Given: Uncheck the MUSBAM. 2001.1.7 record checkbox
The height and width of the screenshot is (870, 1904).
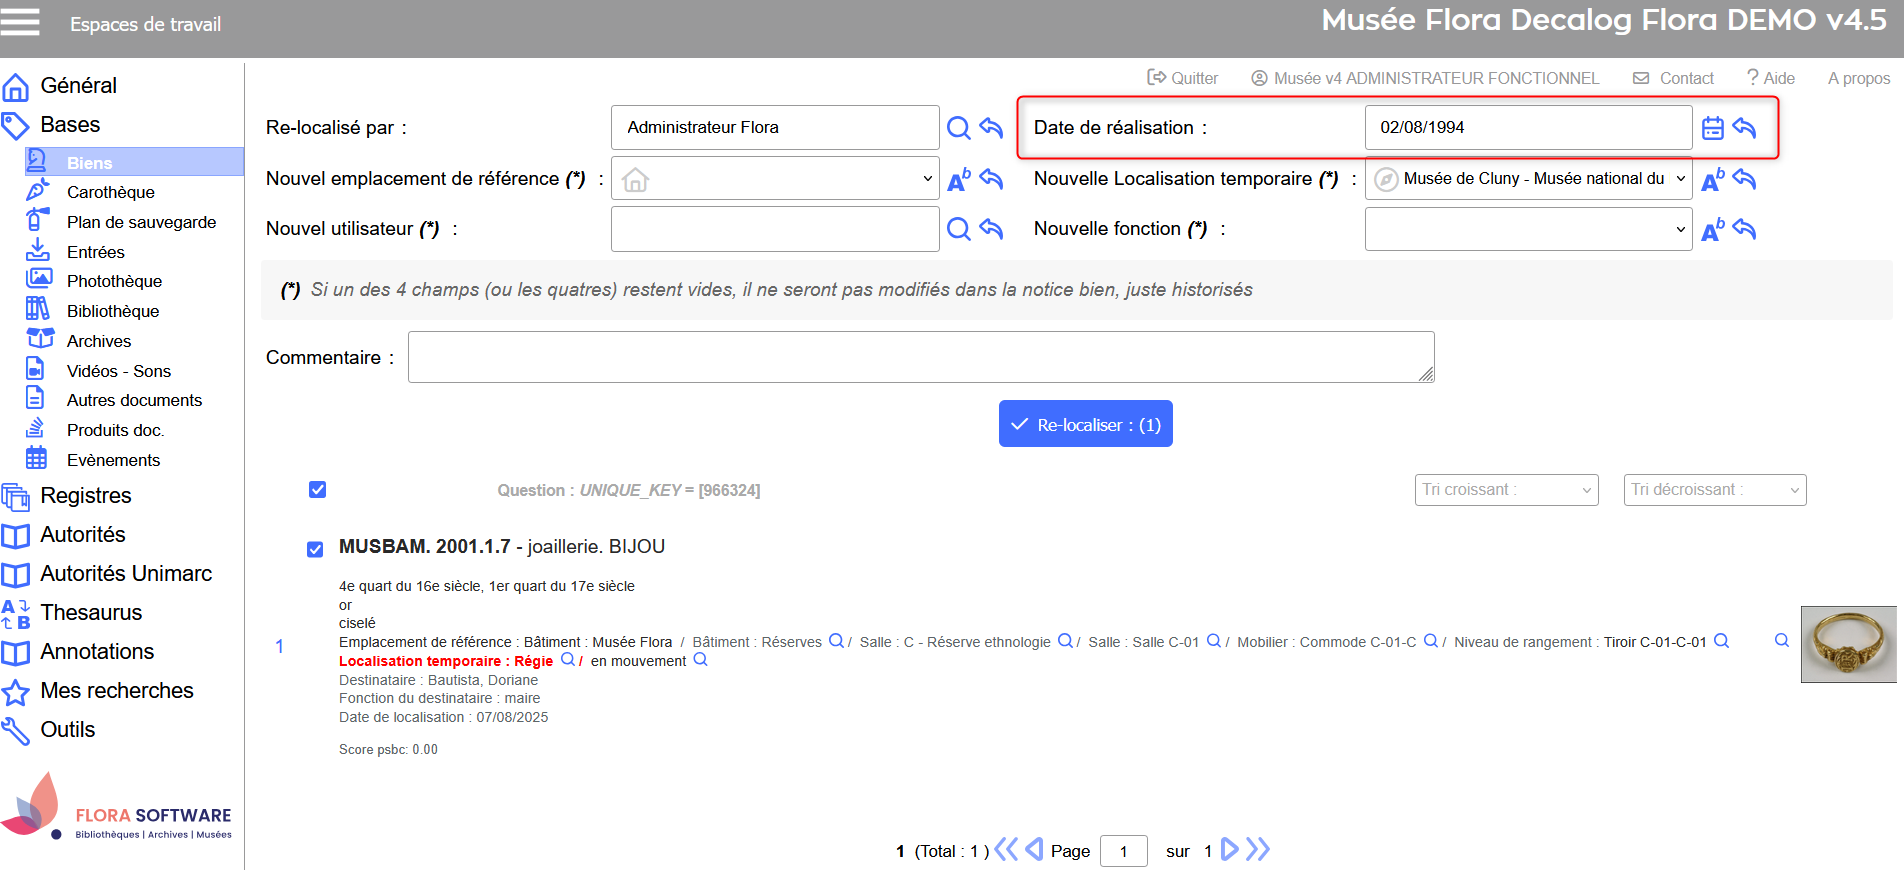Looking at the screenshot, I should coord(315,549).
